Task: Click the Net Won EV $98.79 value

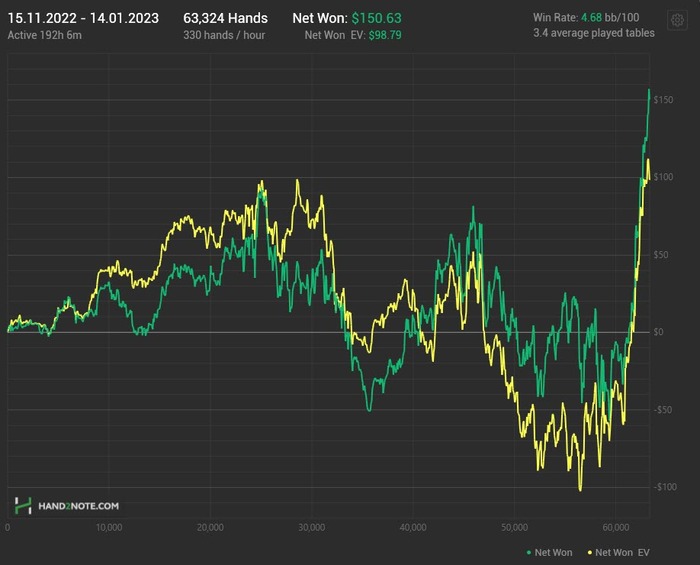Action: (x=385, y=35)
